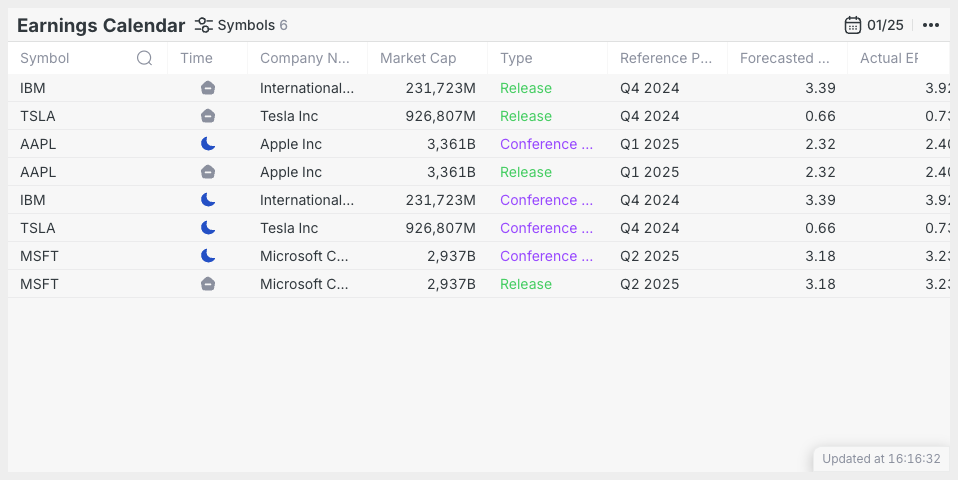Select TSLA symbol in the Release row
The width and height of the screenshot is (958, 480).
pos(37,116)
